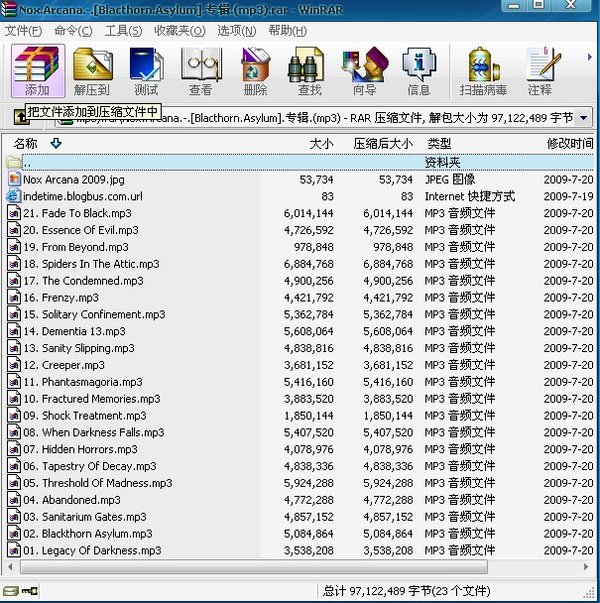Expand the toolbar overflow arrow
Image resolution: width=600 pixels, height=603 pixels.
(x=589, y=57)
